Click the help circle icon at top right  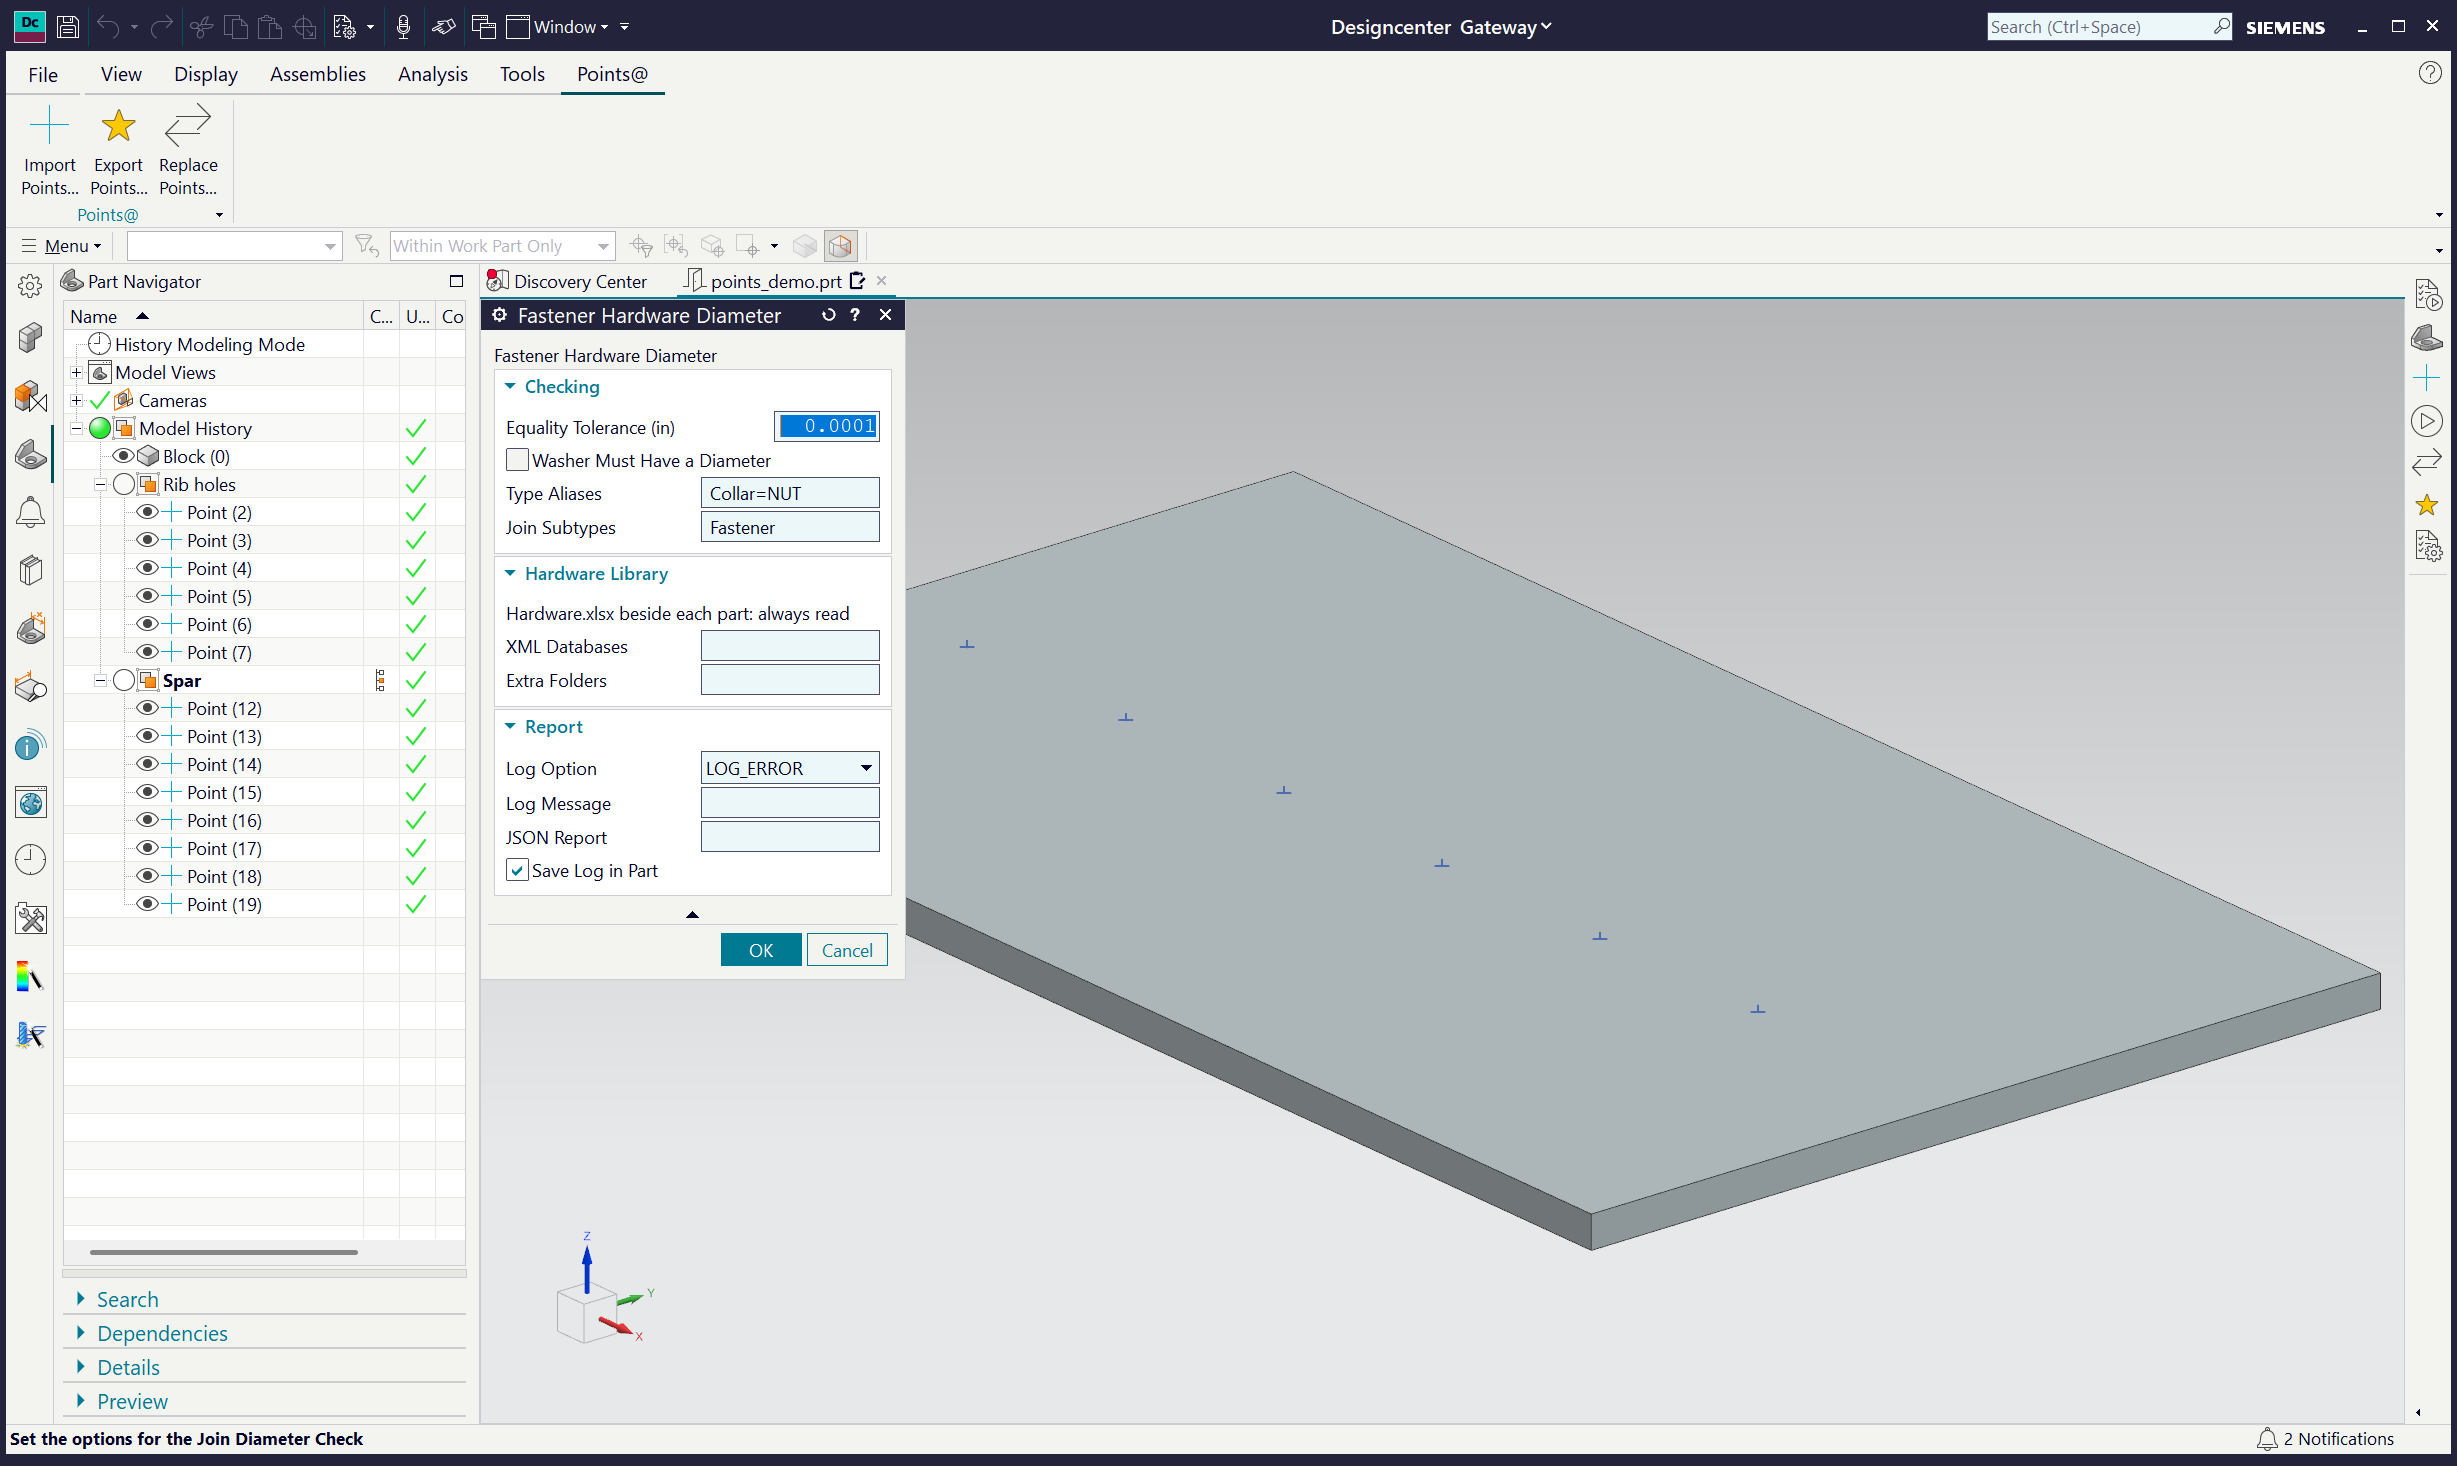tap(2430, 73)
